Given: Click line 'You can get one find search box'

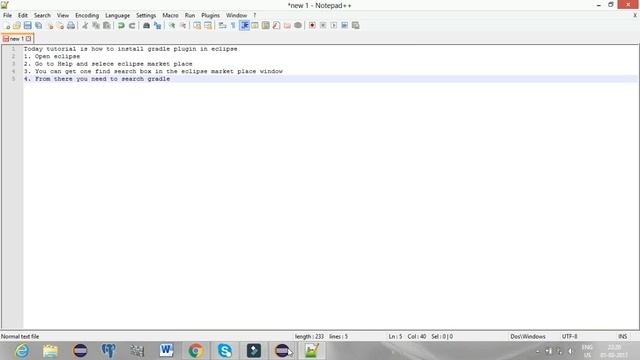Looking at the screenshot, I should pos(153,71).
